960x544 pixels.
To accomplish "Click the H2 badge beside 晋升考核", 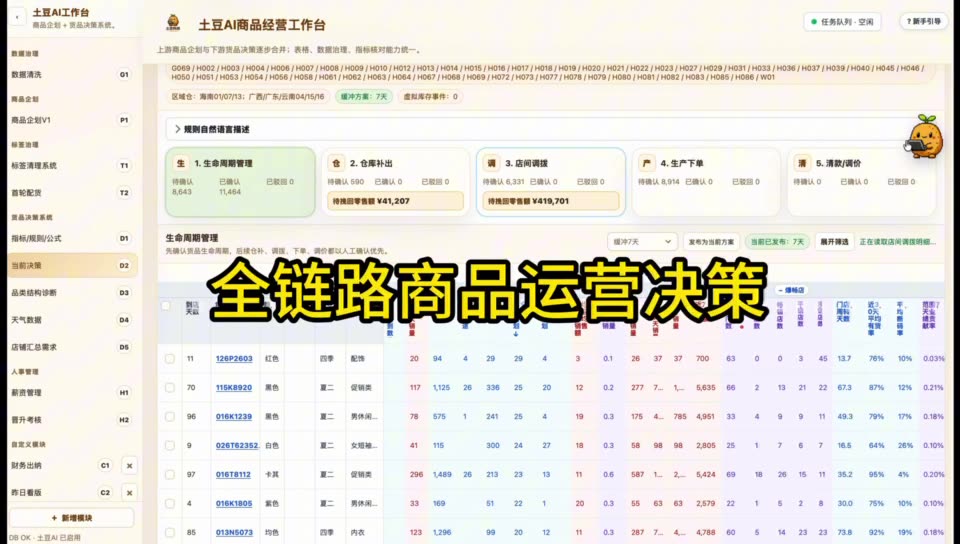I will [124, 420].
